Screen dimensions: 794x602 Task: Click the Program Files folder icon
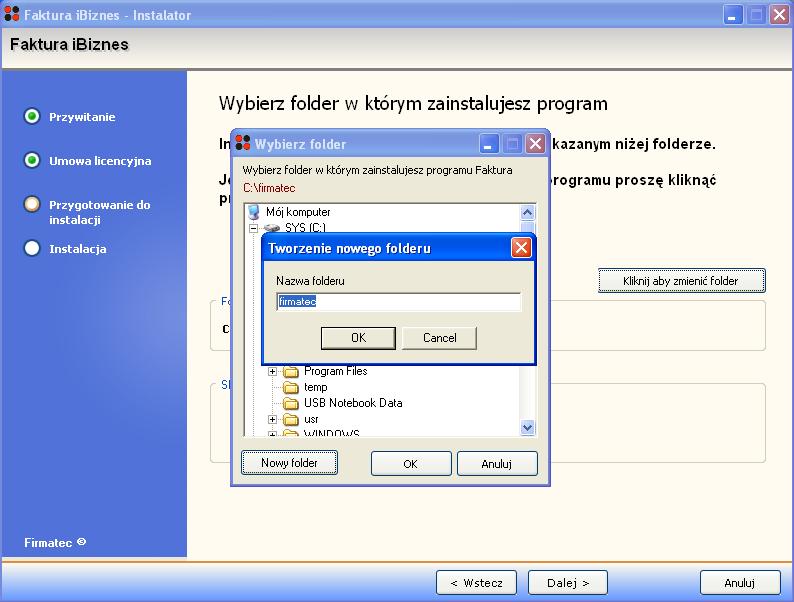click(291, 372)
